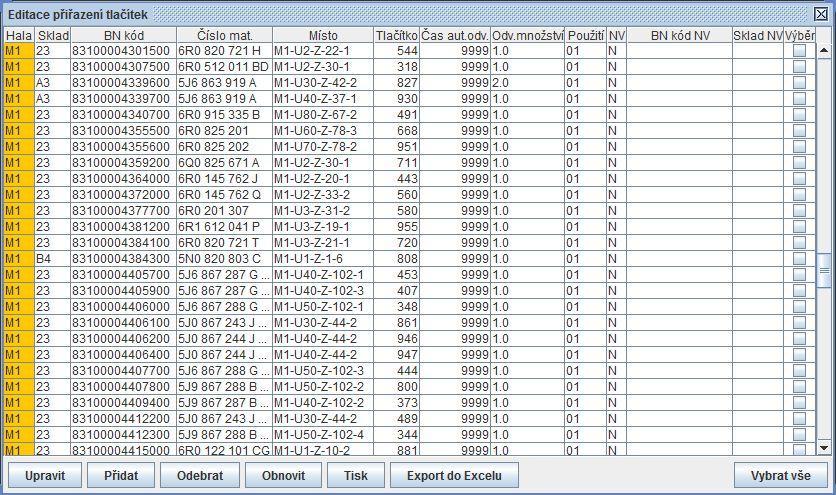Click button number 560 cell

397,195
